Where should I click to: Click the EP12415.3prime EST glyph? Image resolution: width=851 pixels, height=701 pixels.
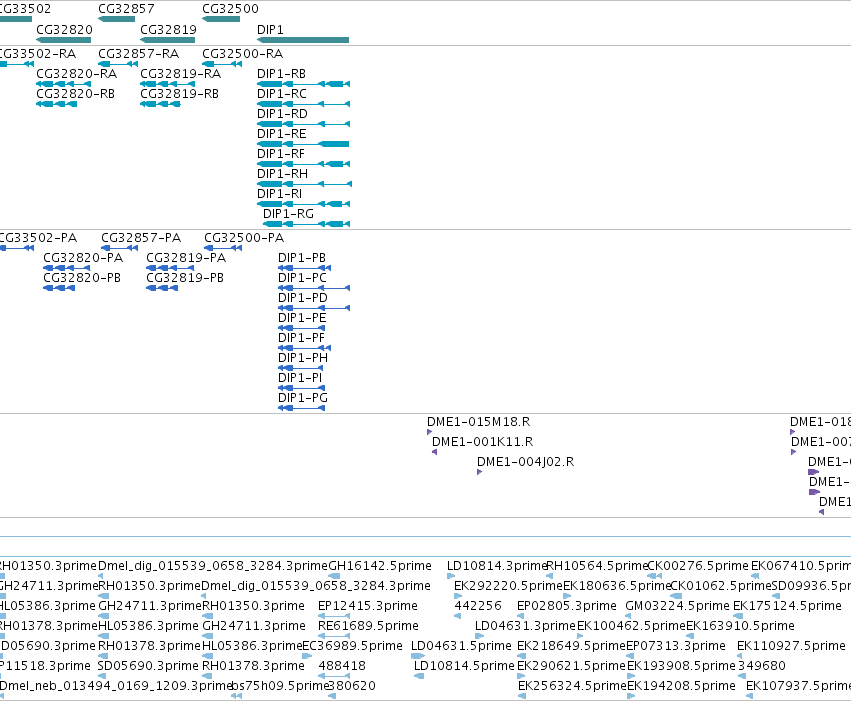pyautogui.click(x=334, y=616)
